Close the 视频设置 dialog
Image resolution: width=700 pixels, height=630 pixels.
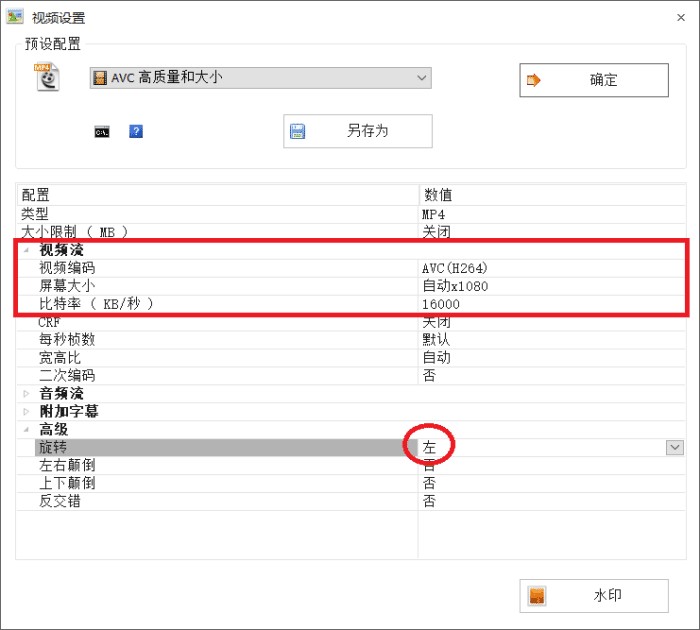tap(679, 17)
